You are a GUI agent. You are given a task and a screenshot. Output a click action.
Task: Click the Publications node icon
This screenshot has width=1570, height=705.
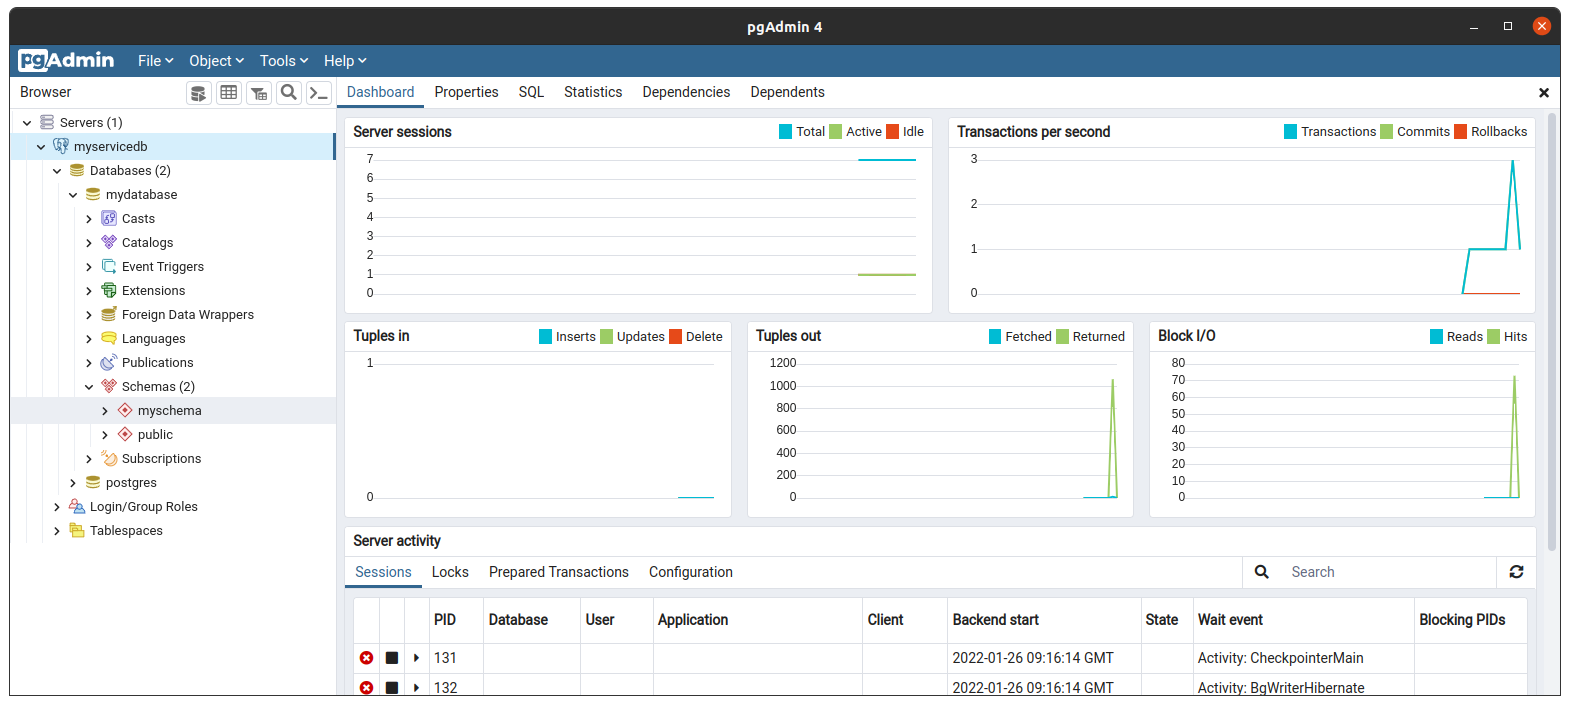[109, 362]
